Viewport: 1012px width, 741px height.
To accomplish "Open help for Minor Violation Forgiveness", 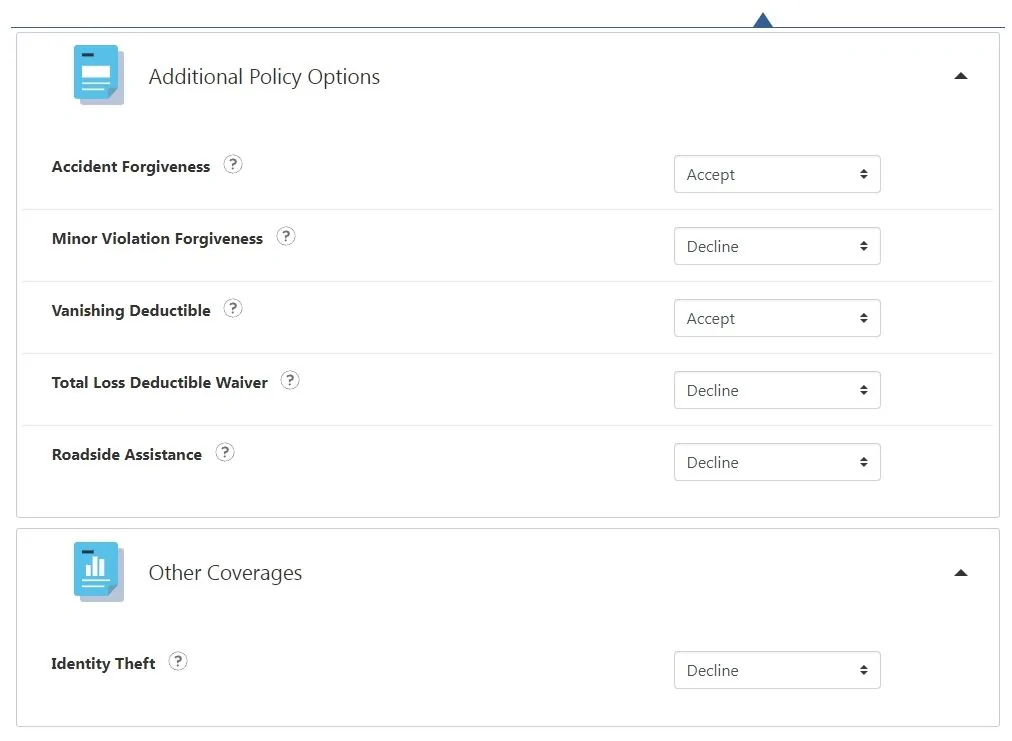I will tap(286, 236).
